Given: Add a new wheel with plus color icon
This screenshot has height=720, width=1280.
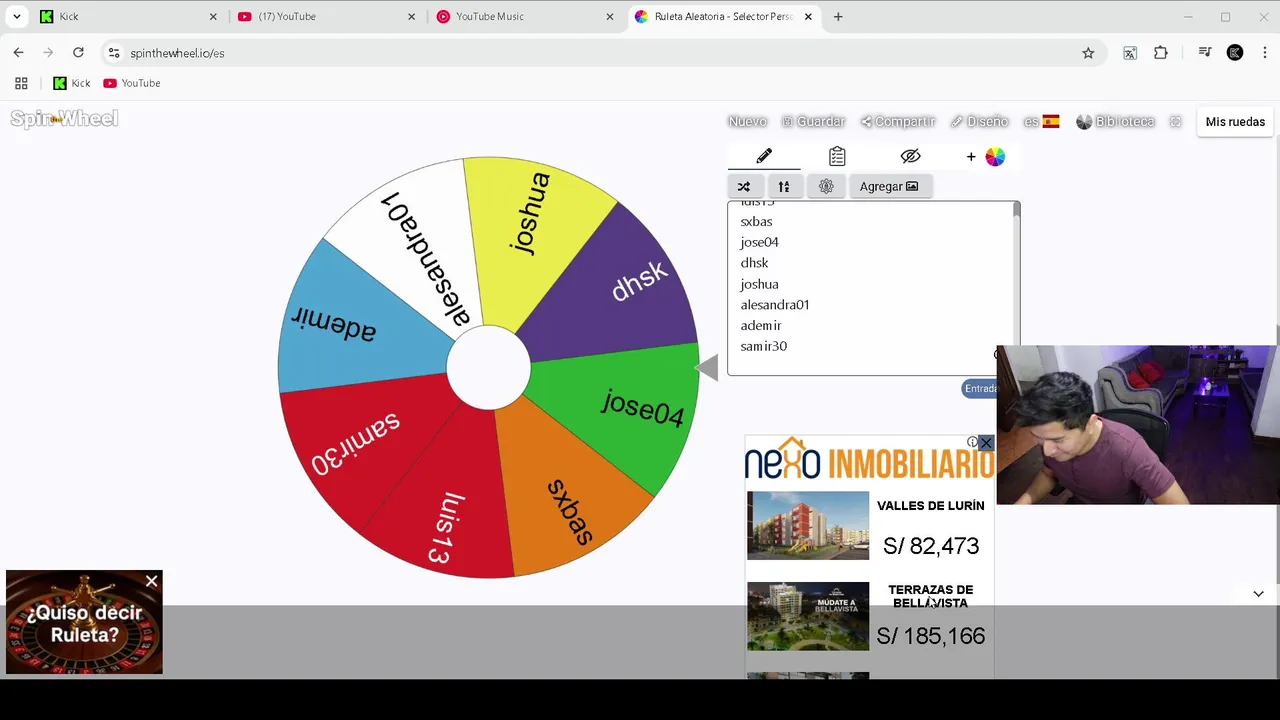Looking at the screenshot, I should click(985, 157).
